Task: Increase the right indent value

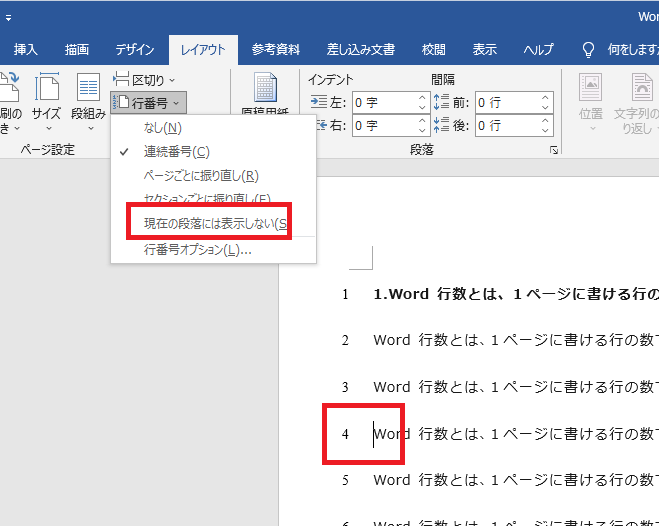Action: coord(422,121)
